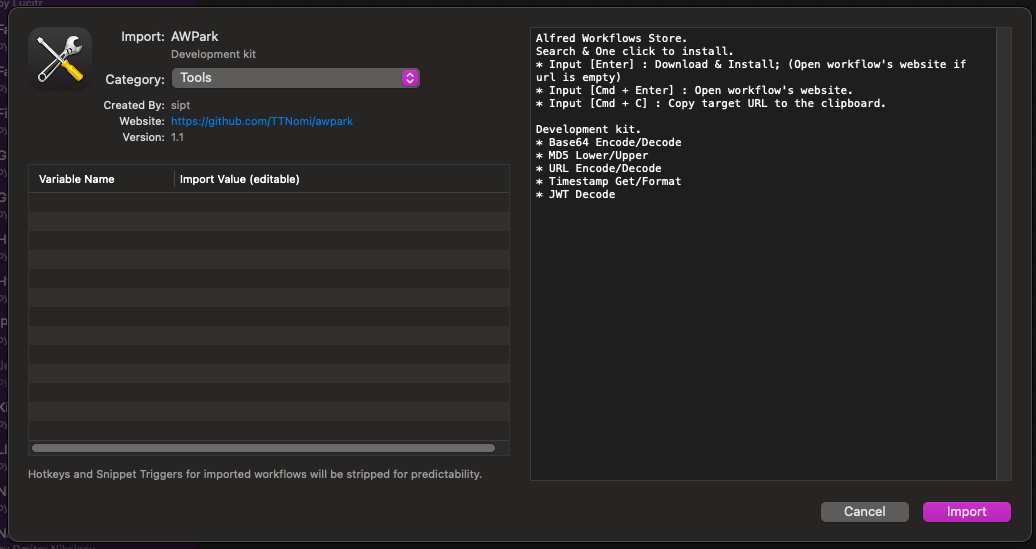
Task: Open the Category dropdown showing Tools
Action: coord(295,78)
